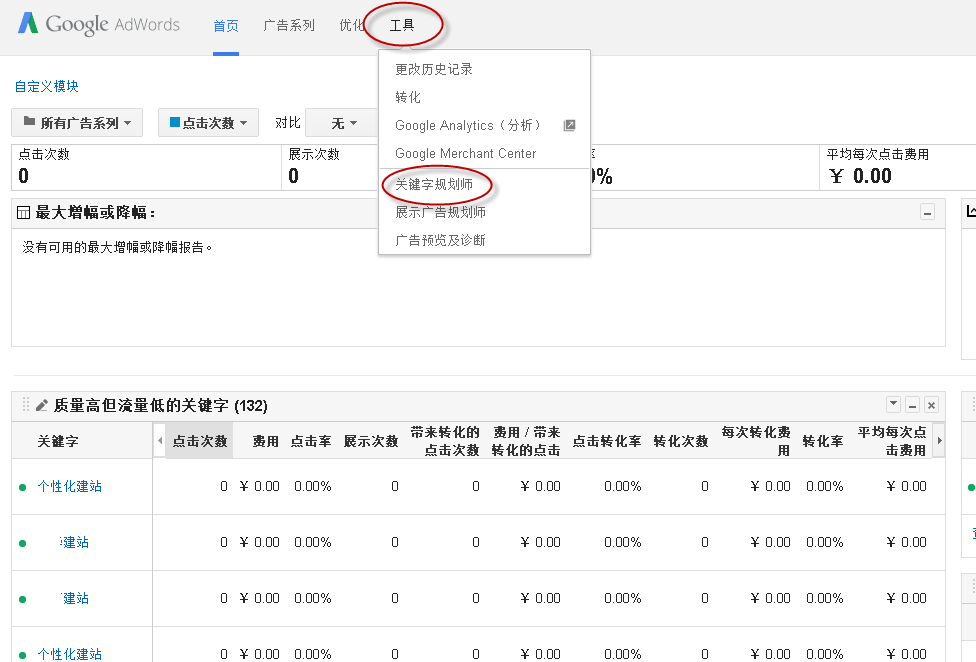Click the folder icon inside 所有广告系列 selector
This screenshot has width=976, height=662.
(31, 123)
